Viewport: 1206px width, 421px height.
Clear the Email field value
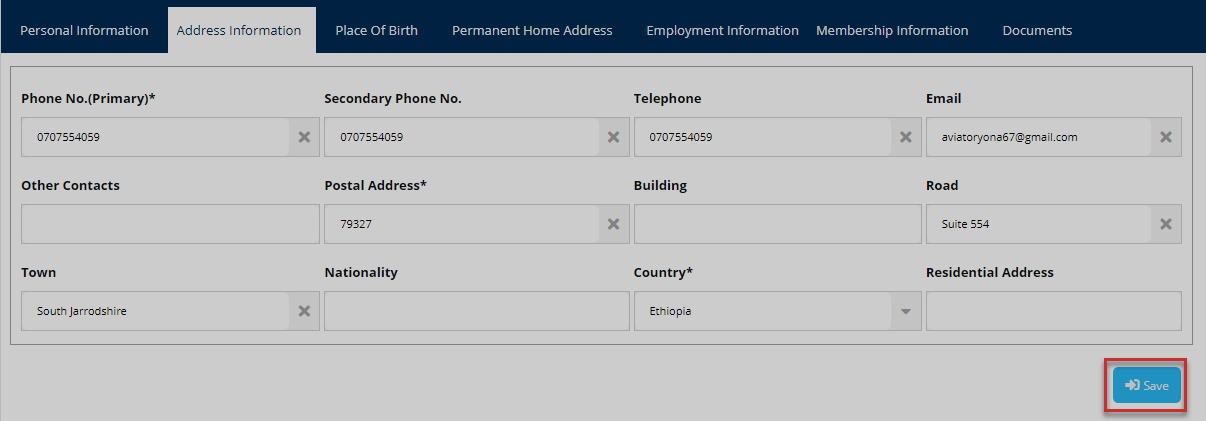coord(1165,137)
